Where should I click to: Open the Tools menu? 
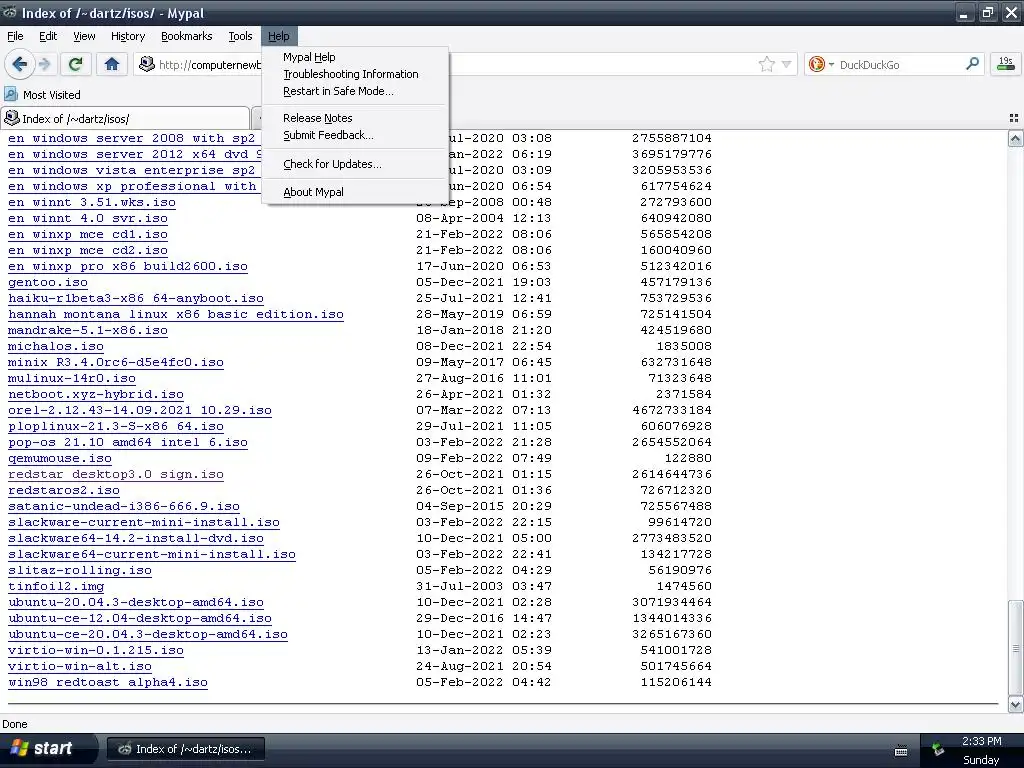240,36
